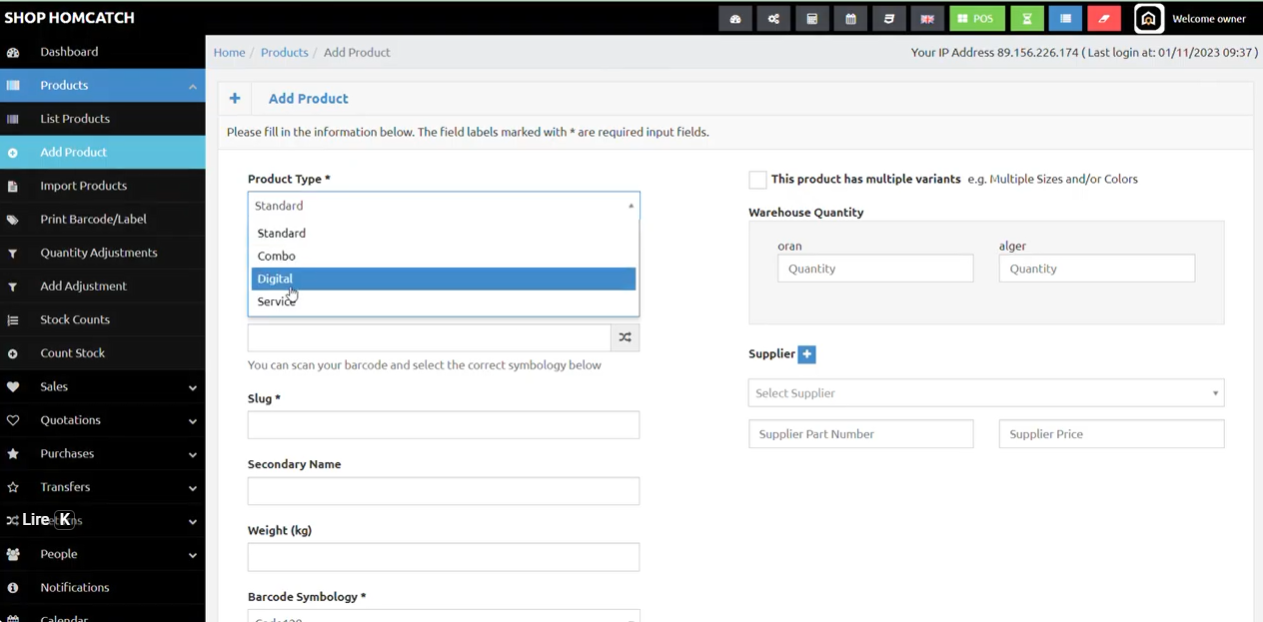Click the Slug input field
1263x622 pixels.
pos(444,425)
